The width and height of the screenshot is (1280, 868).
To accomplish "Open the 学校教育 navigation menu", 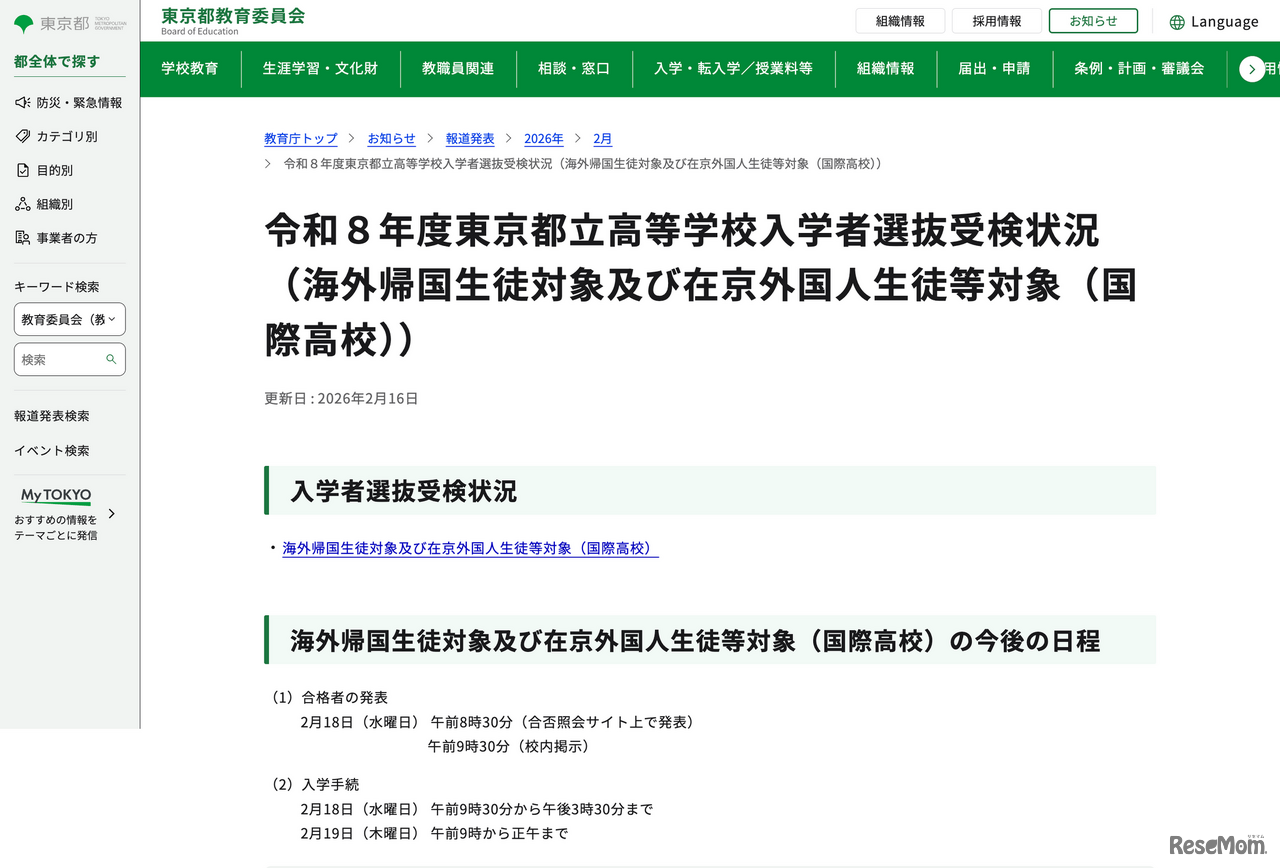I will 190,69.
